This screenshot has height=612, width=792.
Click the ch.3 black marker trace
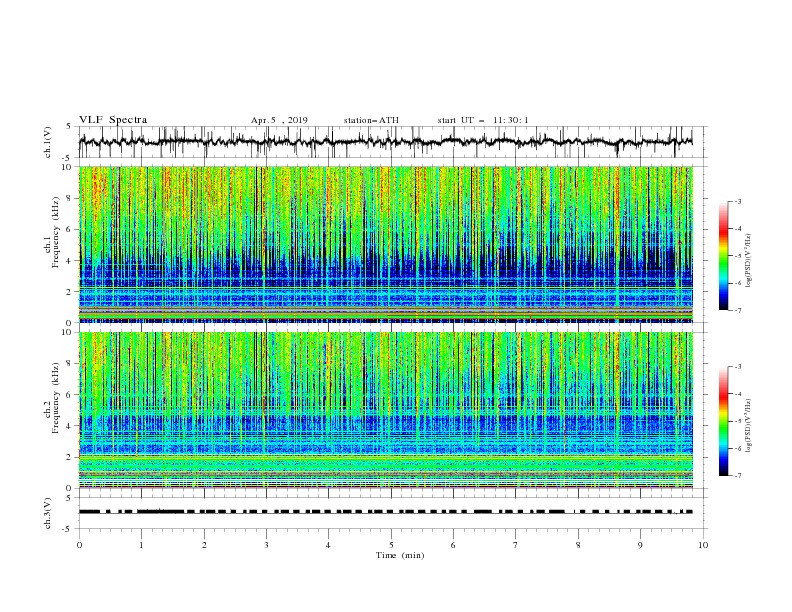pos(385,512)
